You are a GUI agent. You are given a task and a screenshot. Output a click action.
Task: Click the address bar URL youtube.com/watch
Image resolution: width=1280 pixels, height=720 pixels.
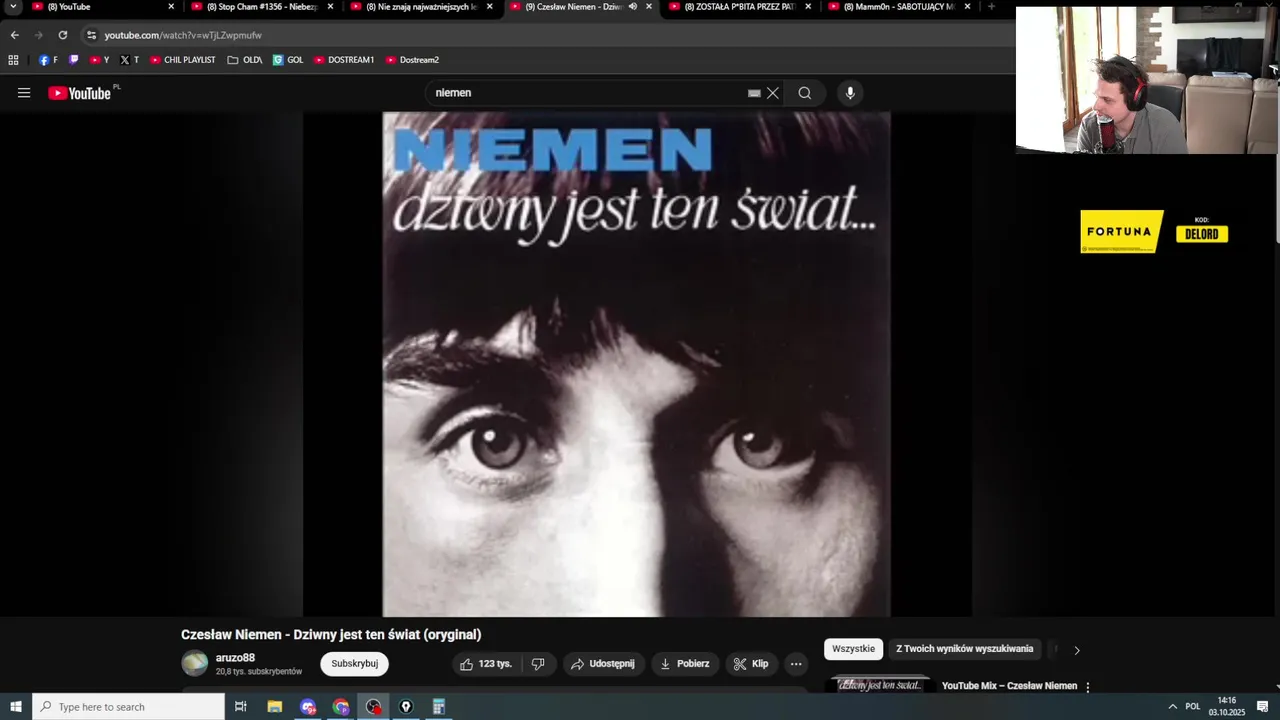point(183,35)
